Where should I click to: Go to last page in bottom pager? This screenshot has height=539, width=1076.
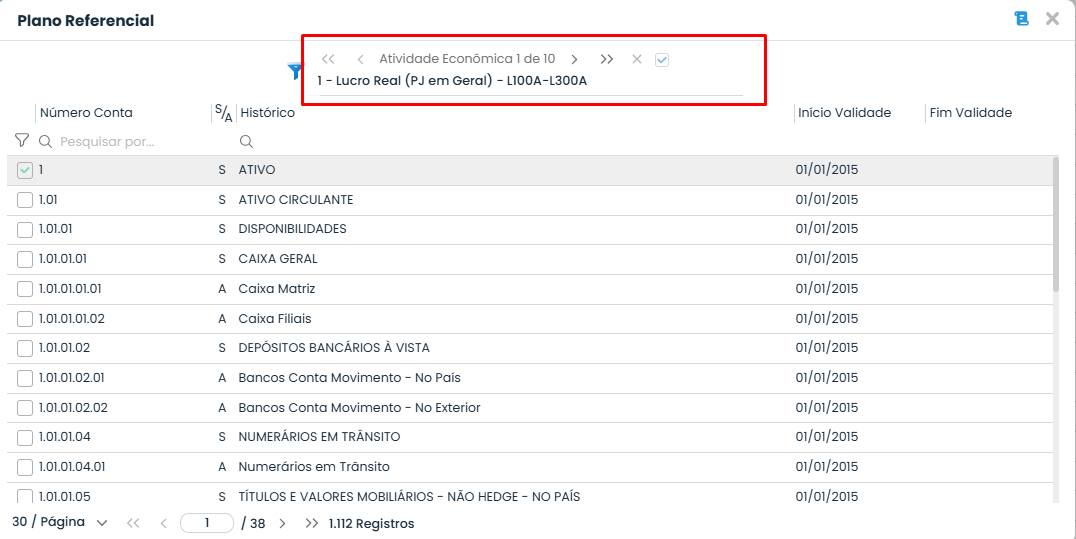click(x=312, y=523)
